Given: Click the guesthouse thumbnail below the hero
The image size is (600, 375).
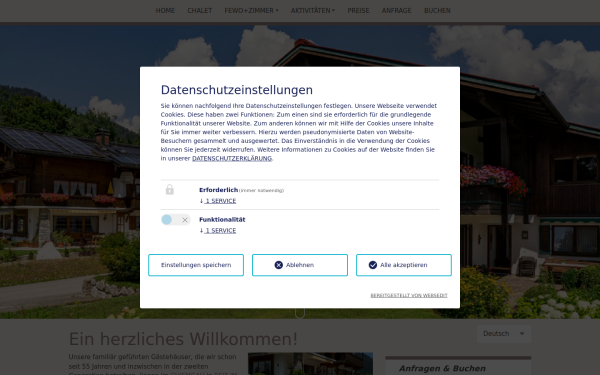Looking at the screenshot, I should (x=310, y=364).
